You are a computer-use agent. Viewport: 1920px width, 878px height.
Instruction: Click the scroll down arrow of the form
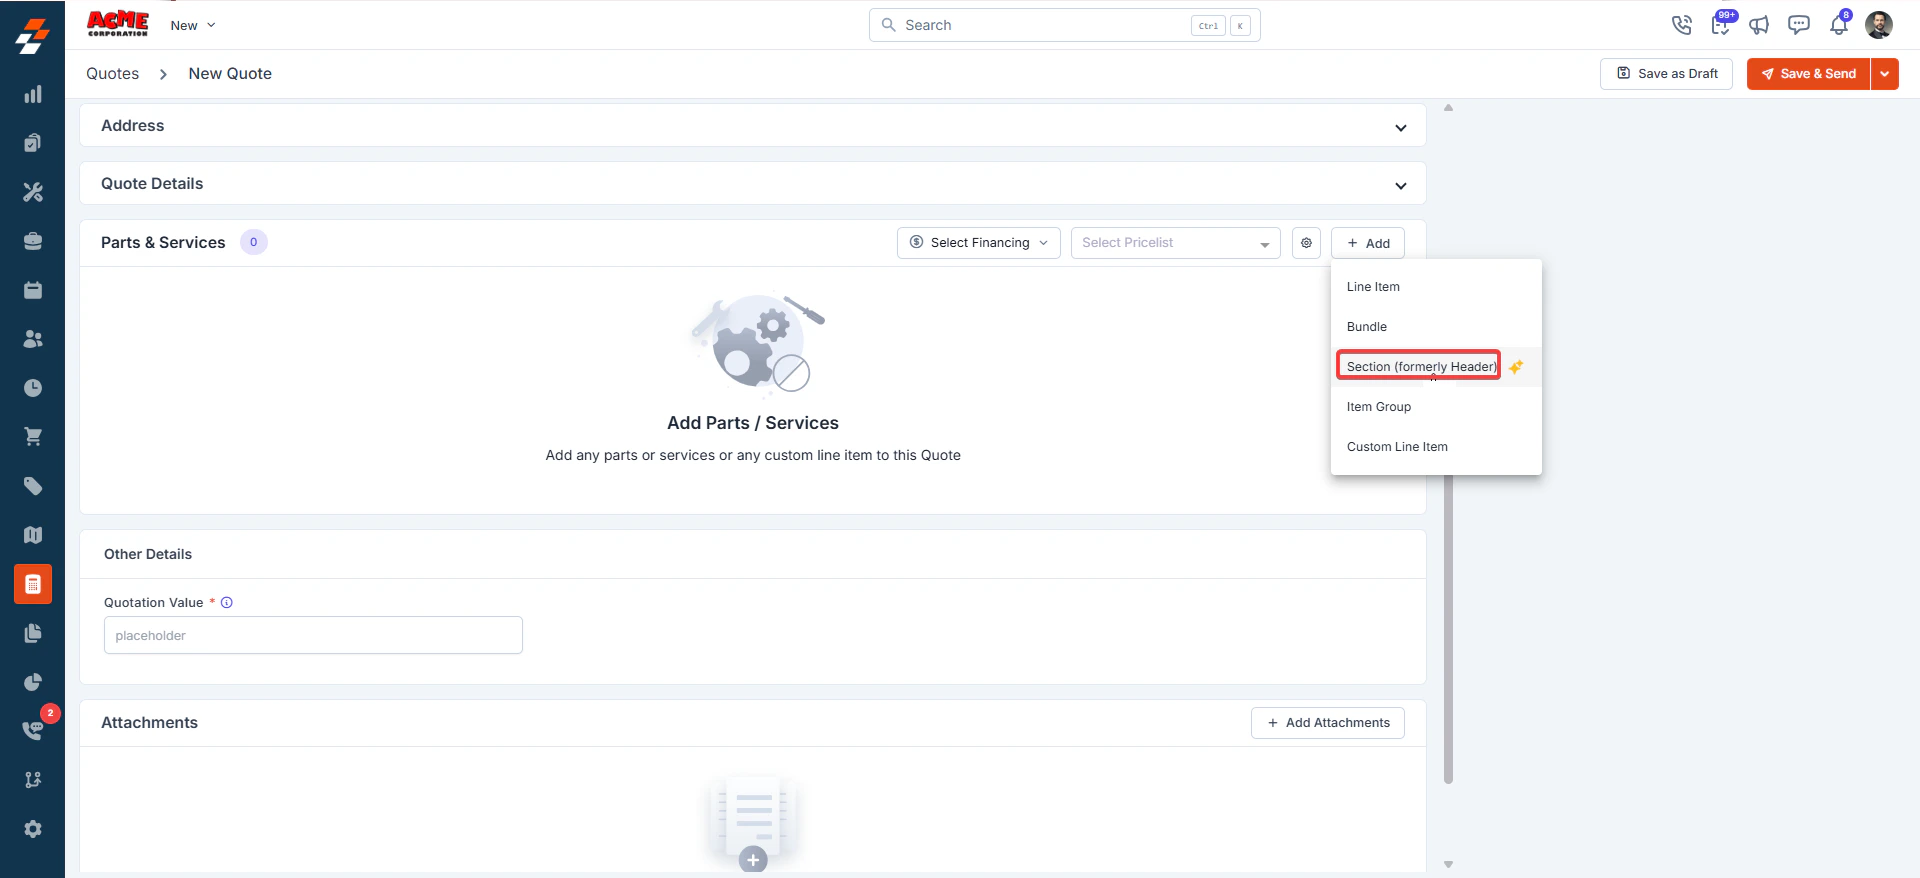1448,864
